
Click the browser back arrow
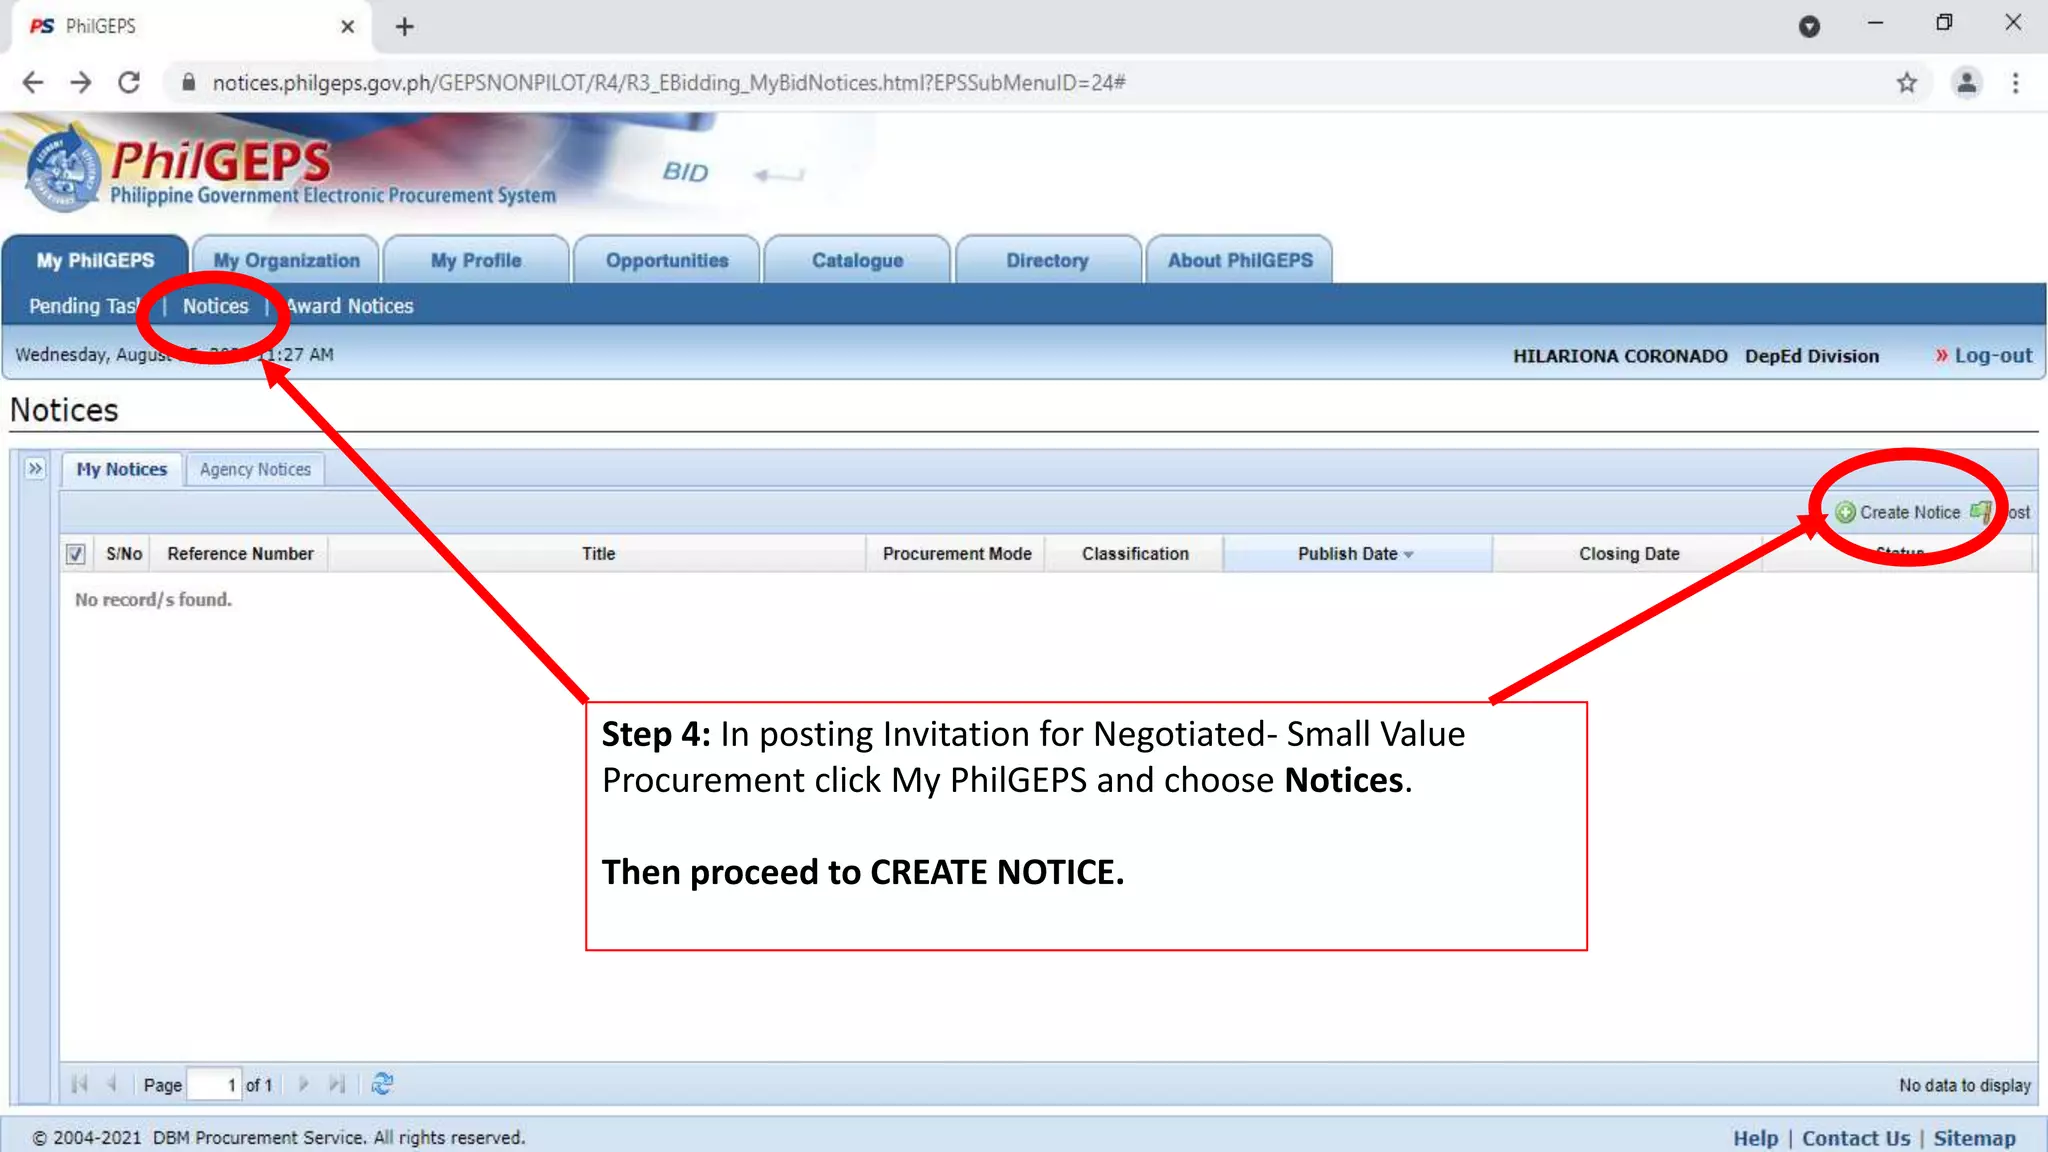coord(33,83)
